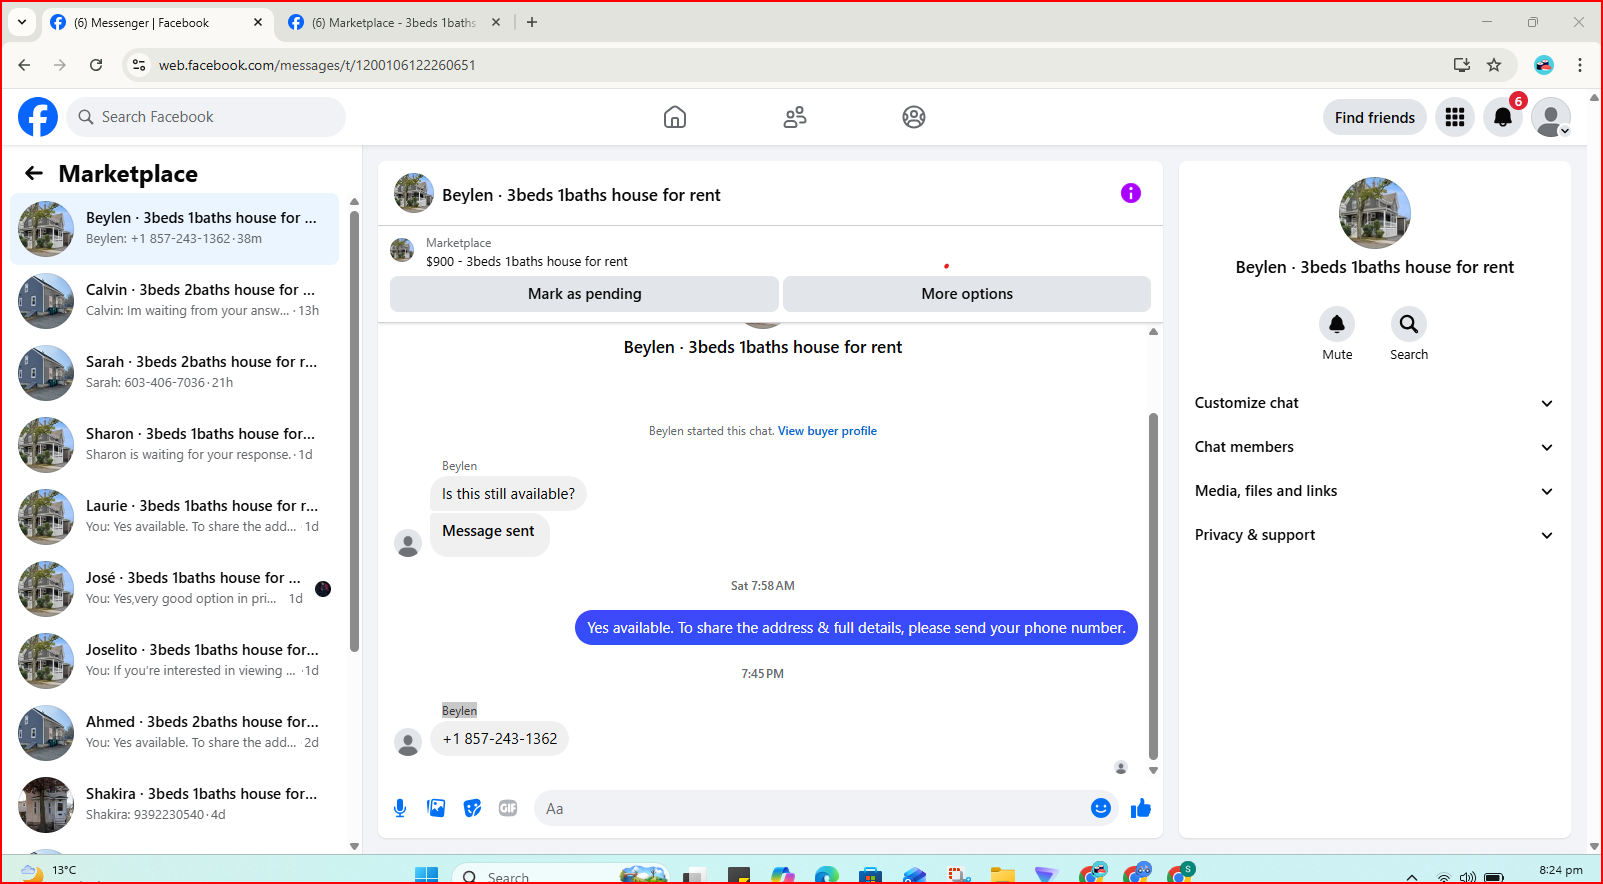
Task: Go to the Facebook home icon
Action: pyautogui.click(x=675, y=117)
